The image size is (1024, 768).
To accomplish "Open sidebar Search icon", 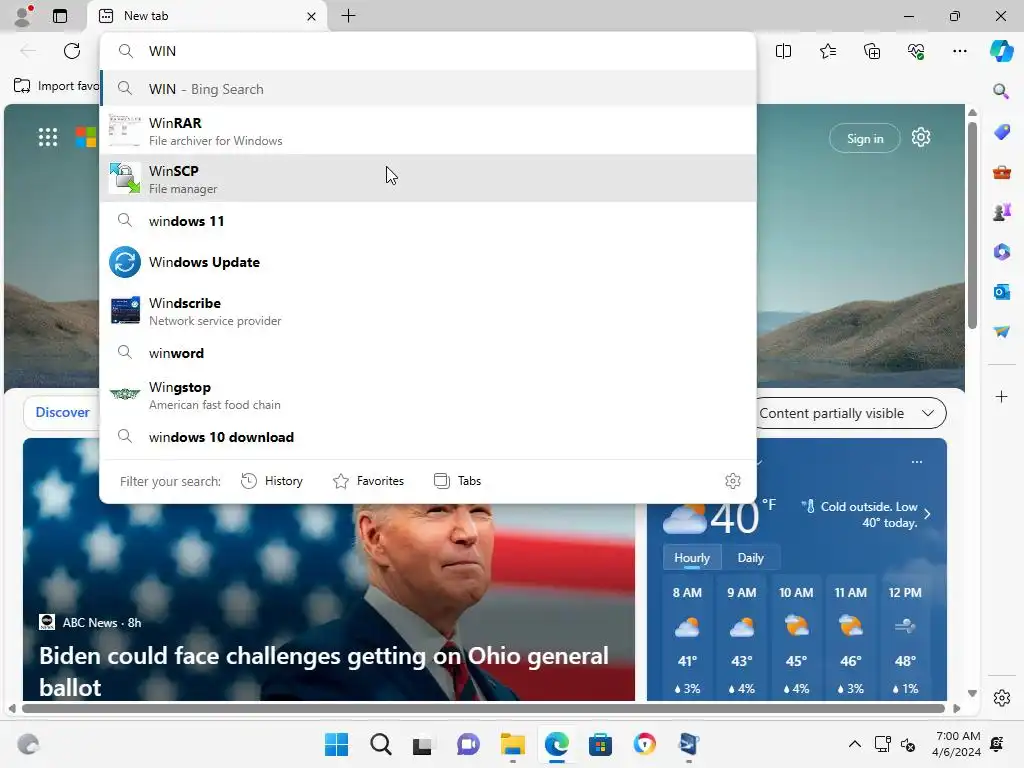I will pos(1001,91).
